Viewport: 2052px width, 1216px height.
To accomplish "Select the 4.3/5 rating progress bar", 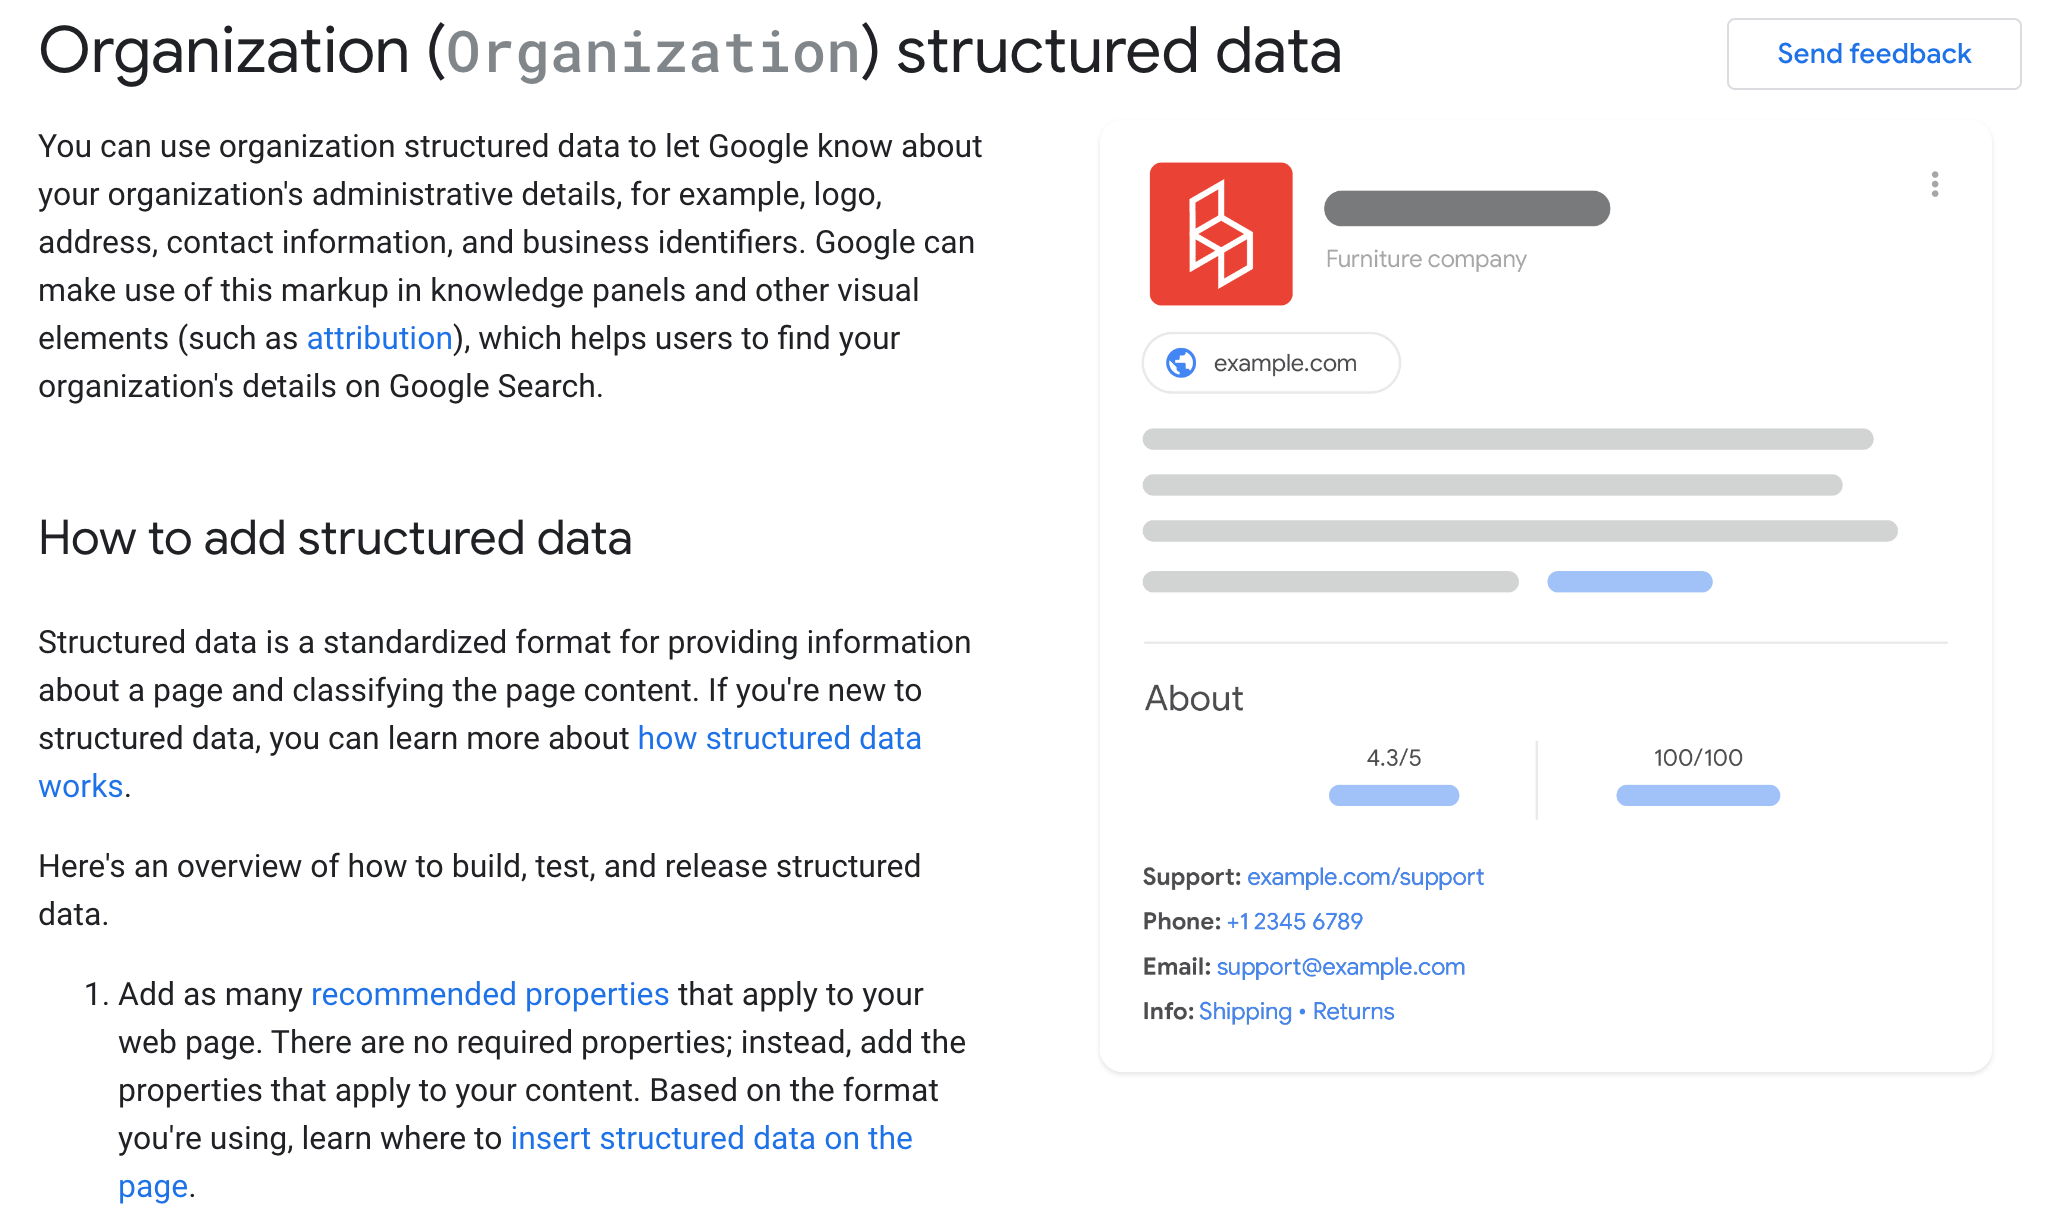I will click(x=1394, y=795).
